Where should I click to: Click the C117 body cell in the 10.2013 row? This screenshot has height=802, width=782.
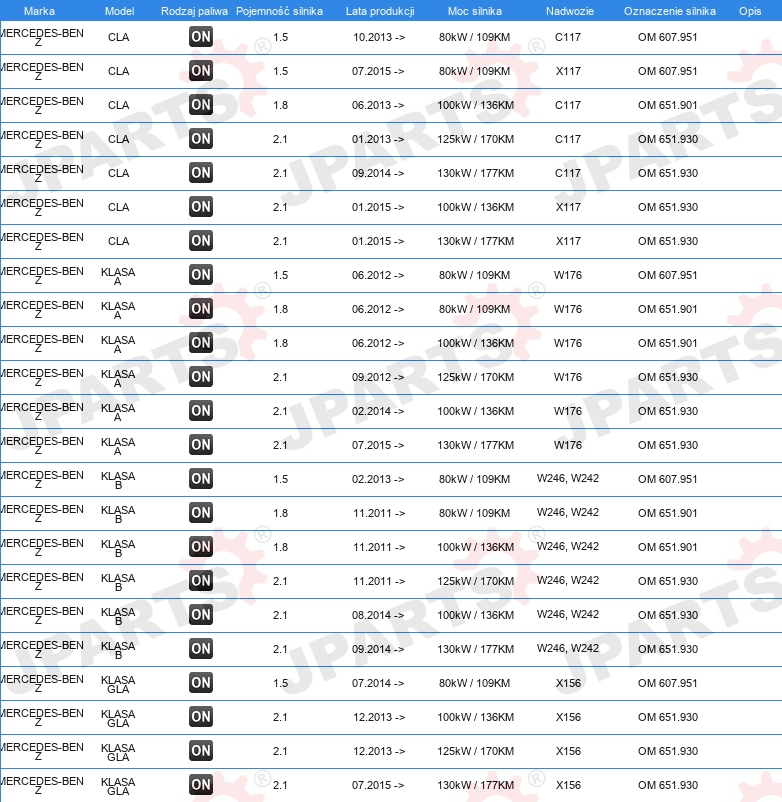pos(568,37)
